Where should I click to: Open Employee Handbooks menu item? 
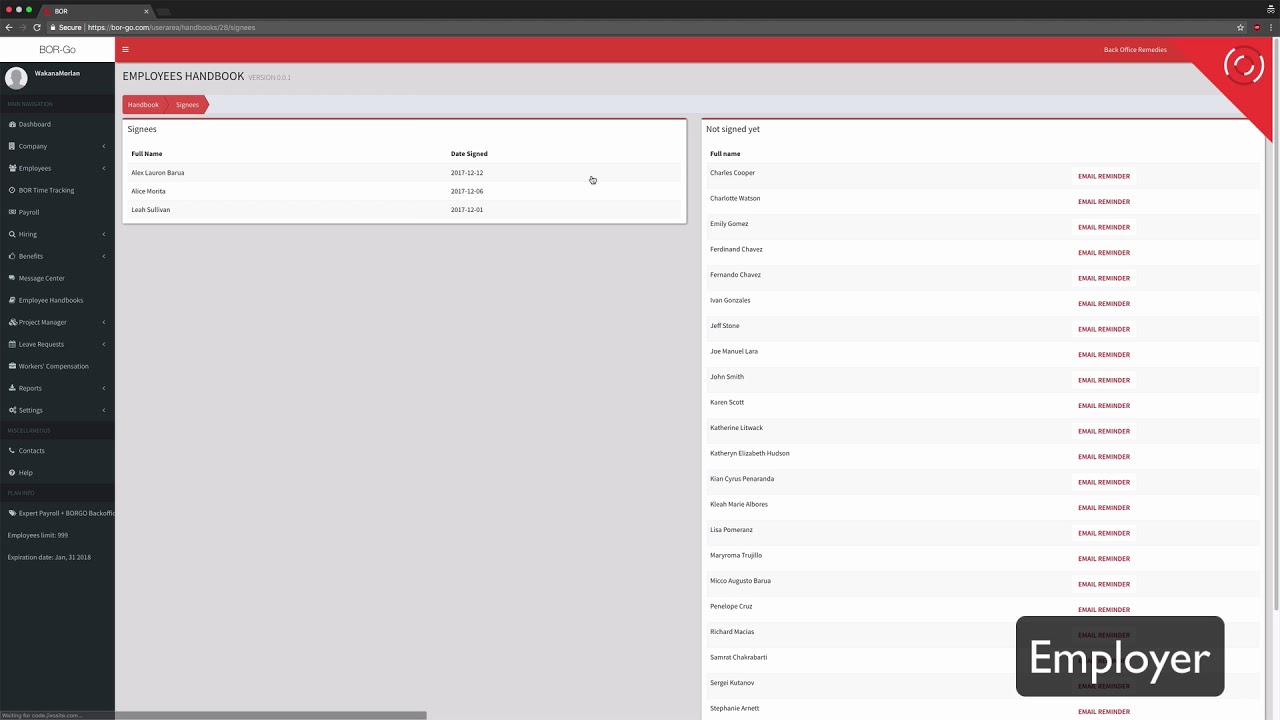(x=57, y=300)
